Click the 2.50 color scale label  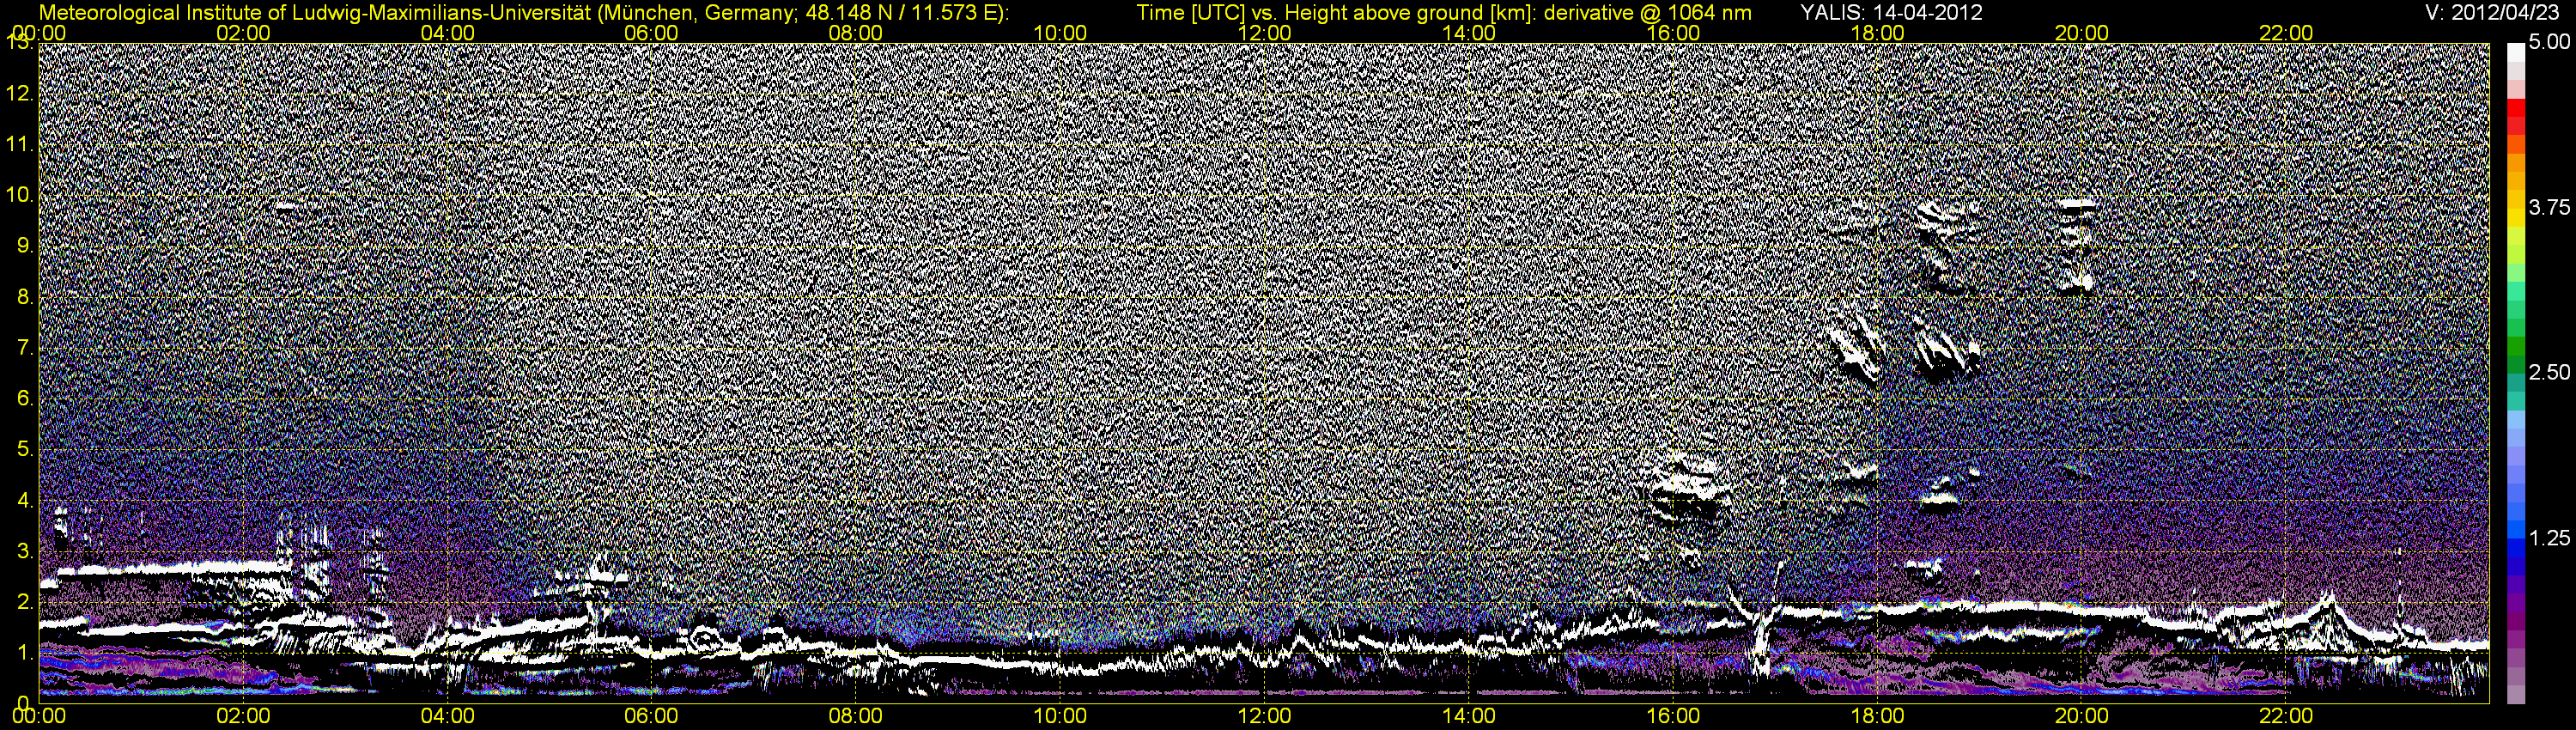pos(2549,373)
